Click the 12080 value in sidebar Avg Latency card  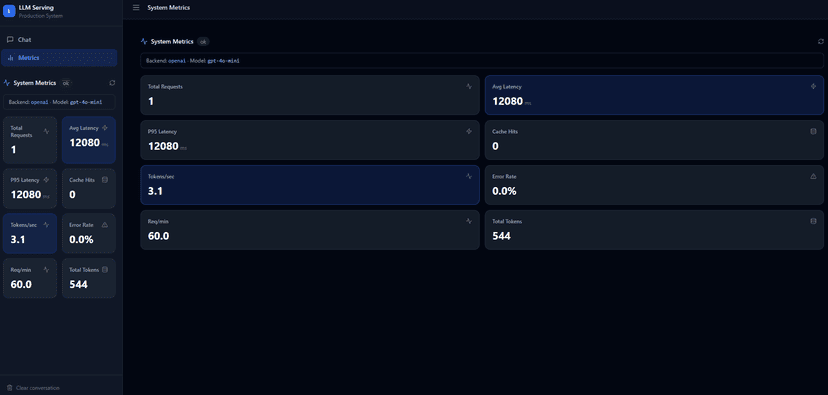[x=84, y=143]
